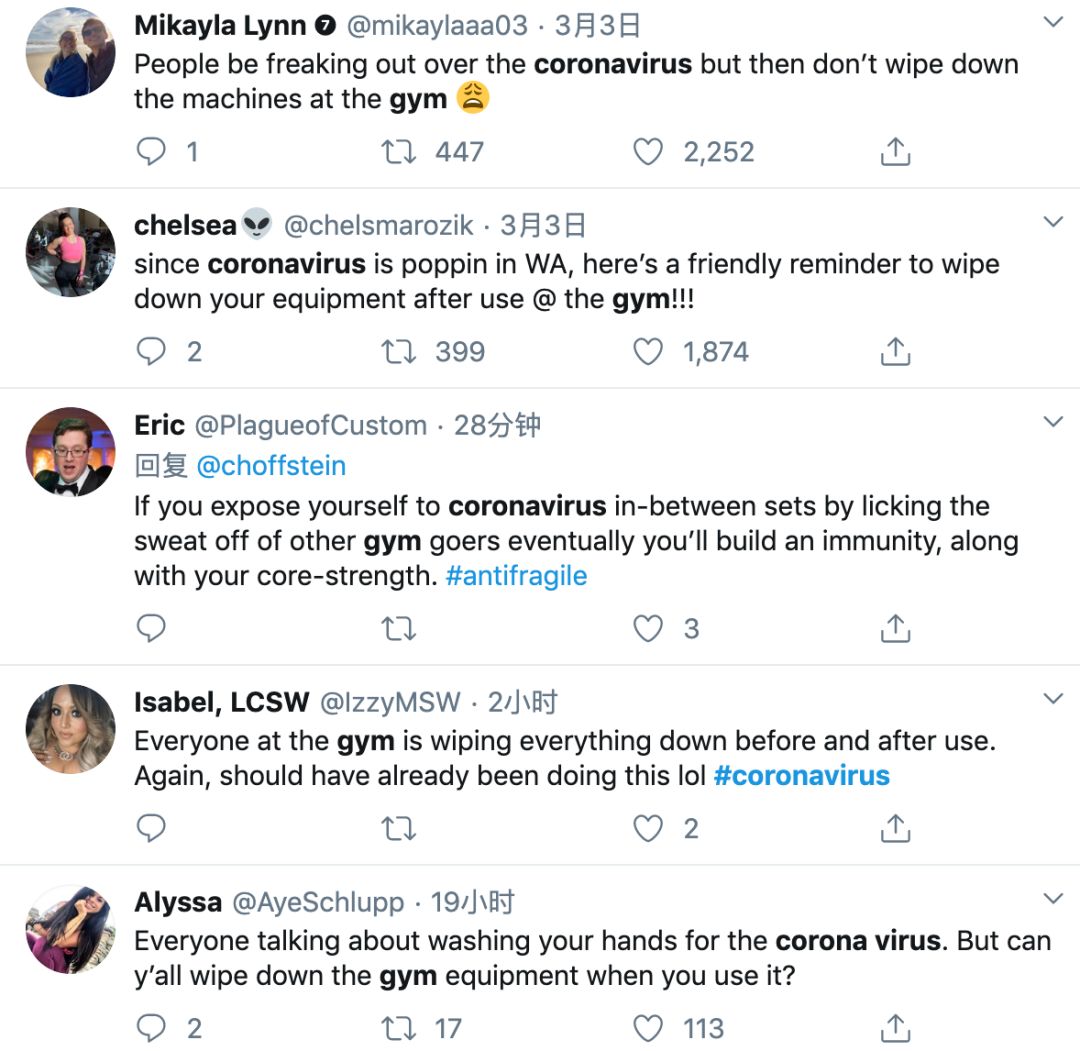Expand the chevron menu on chelsea's tweet
Viewport: 1080px width, 1051px height.
pyautogui.click(x=1053, y=222)
